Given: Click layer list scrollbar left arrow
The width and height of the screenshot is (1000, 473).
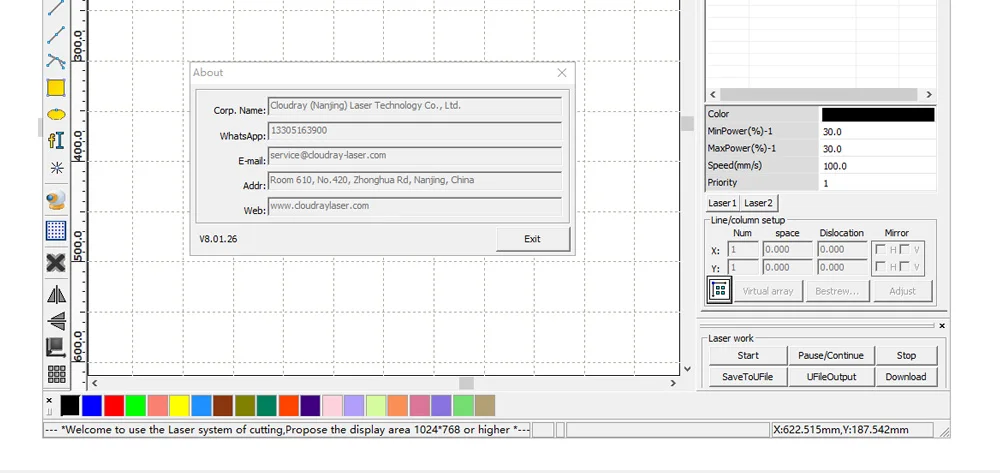Looking at the screenshot, I should [x=713, y=94].
